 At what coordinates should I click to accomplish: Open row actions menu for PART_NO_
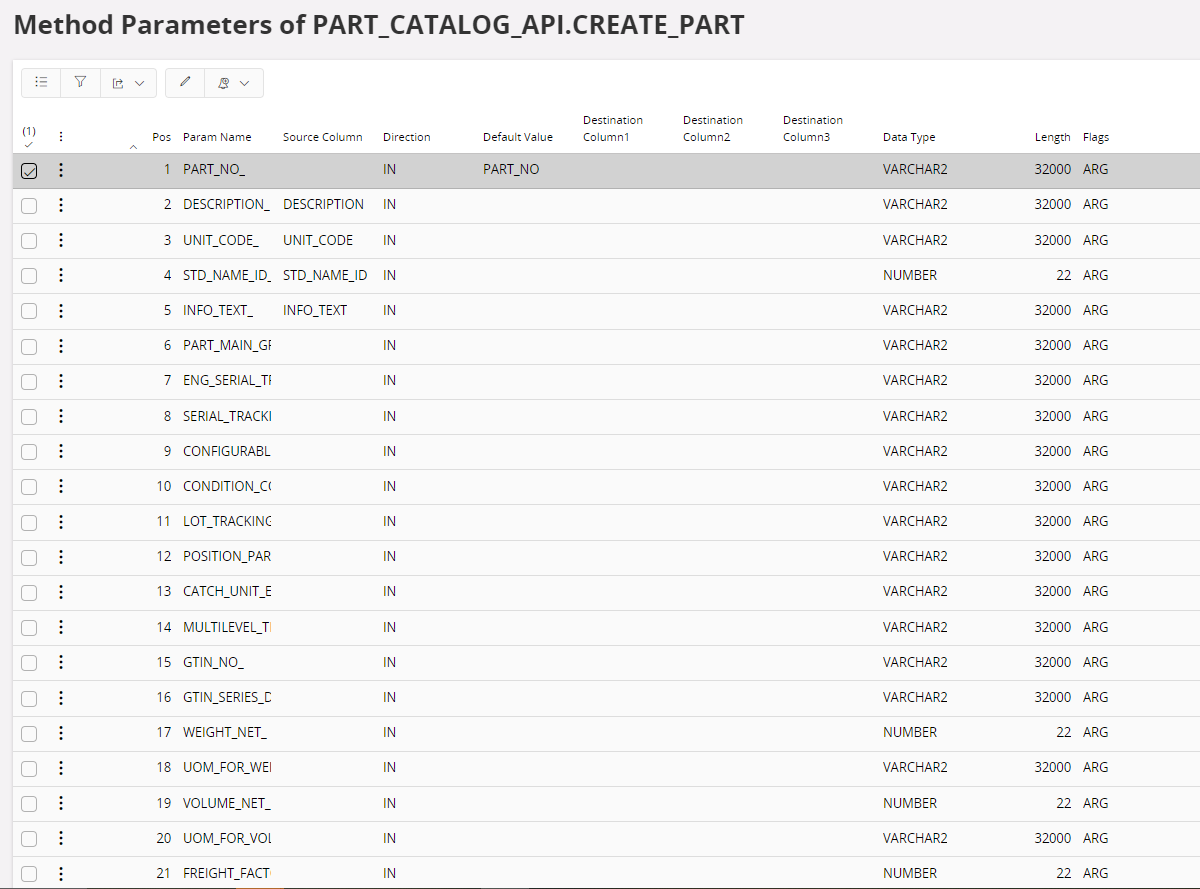pos(61,170)
